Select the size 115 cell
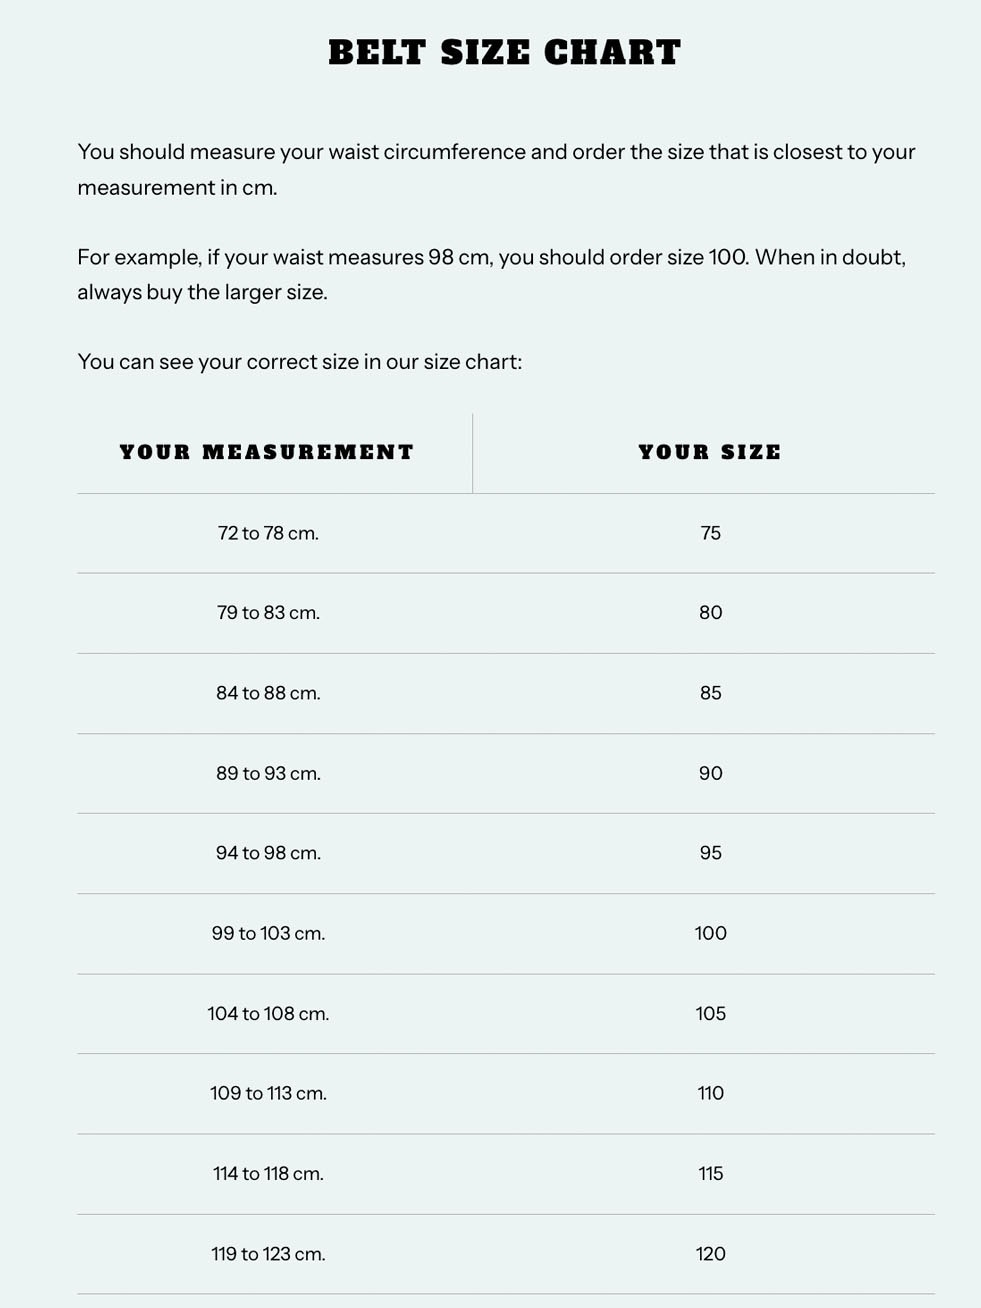The height and width of the screenshot is (1308, 981). [x=710, y=1173]
